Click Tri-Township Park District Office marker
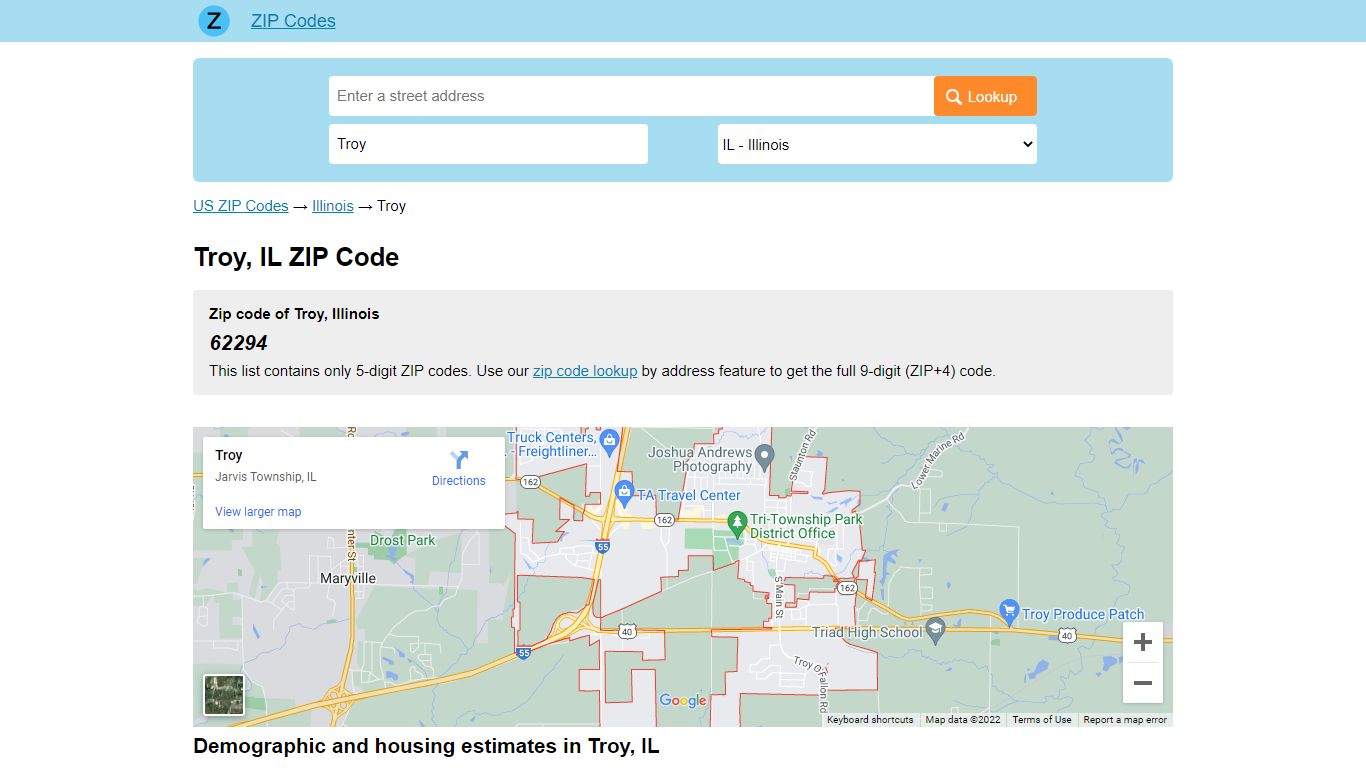 click(737, 523)
